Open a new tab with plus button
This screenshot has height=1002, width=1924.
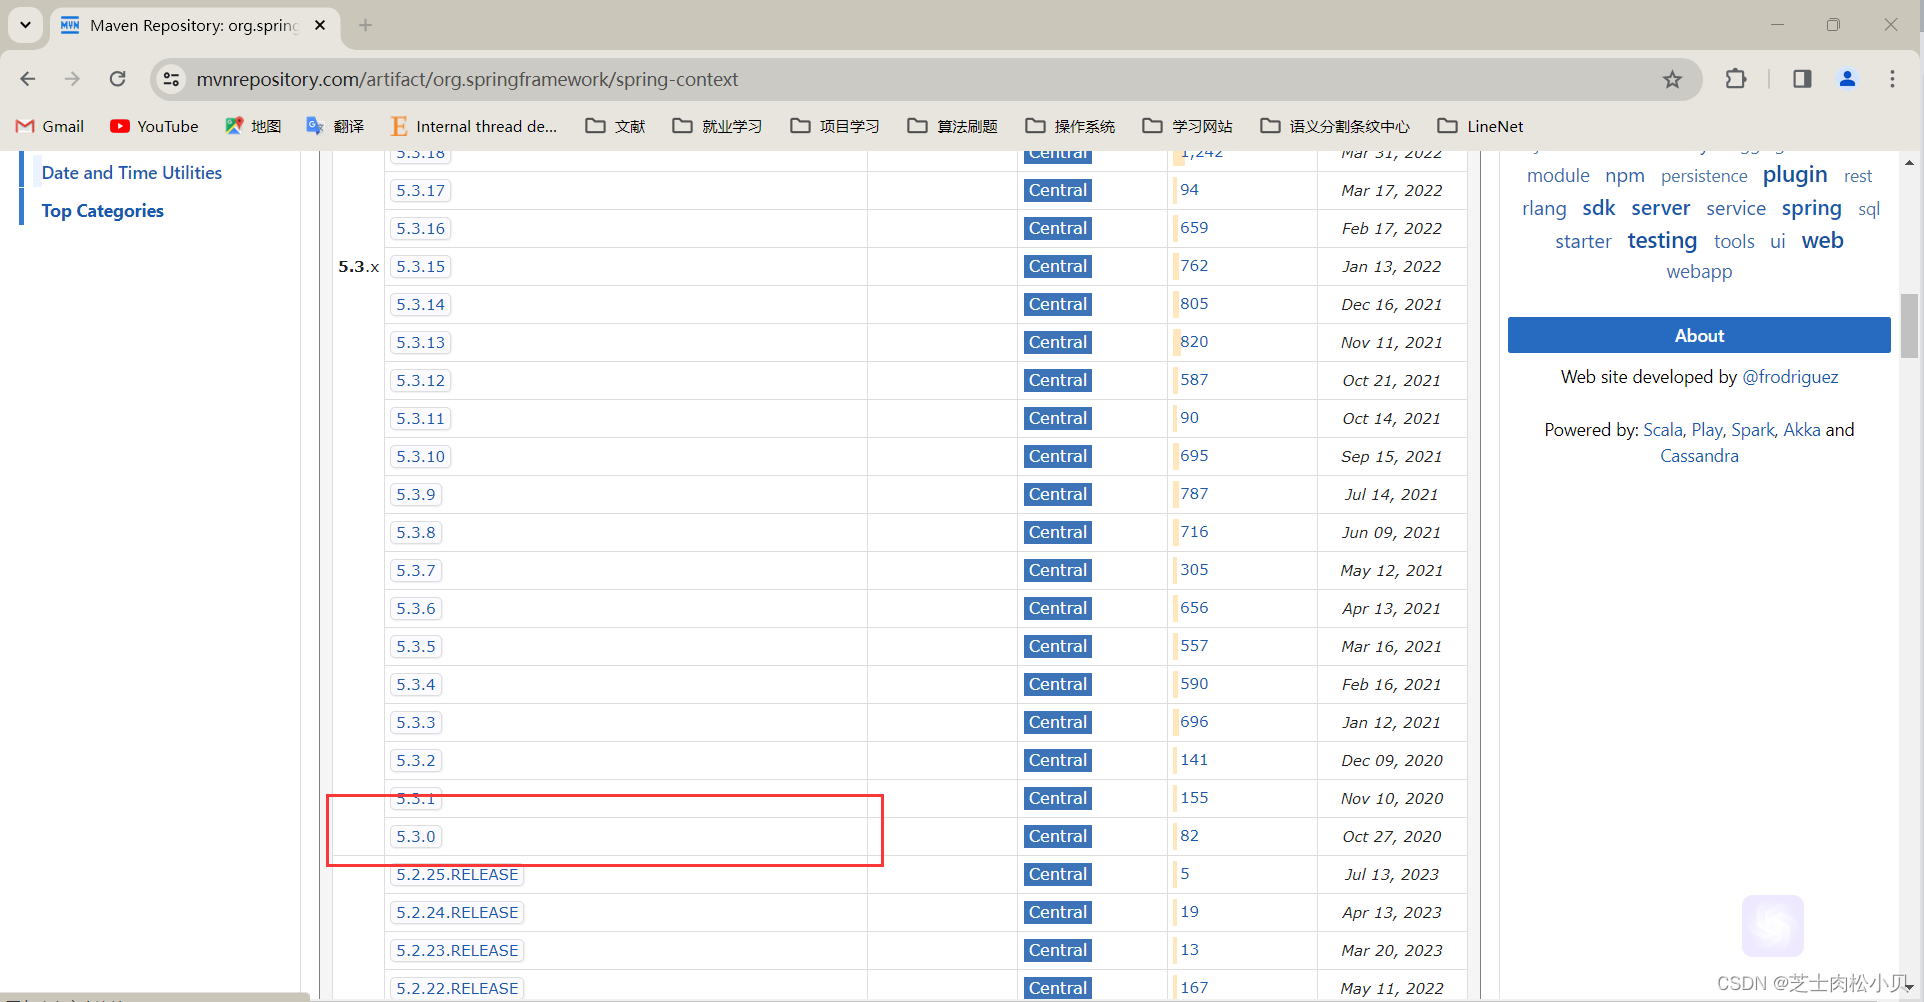(x=365, y=25)
